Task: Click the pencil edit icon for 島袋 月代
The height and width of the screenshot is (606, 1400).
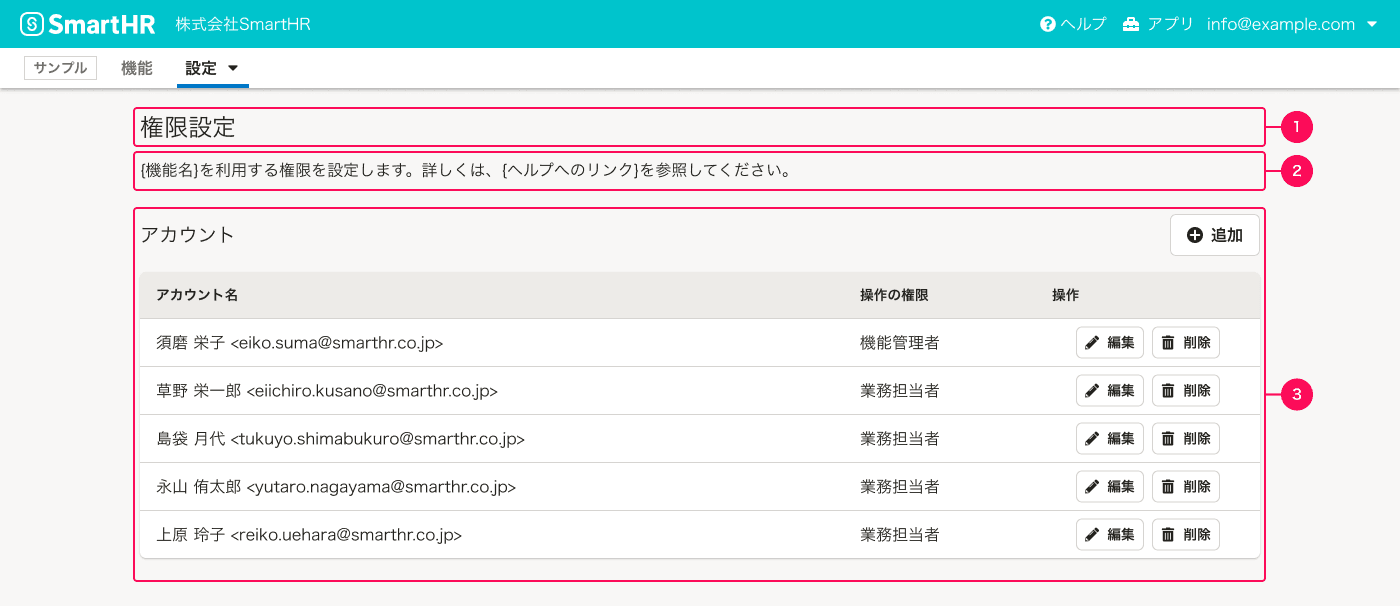Action: point(1091,438)
